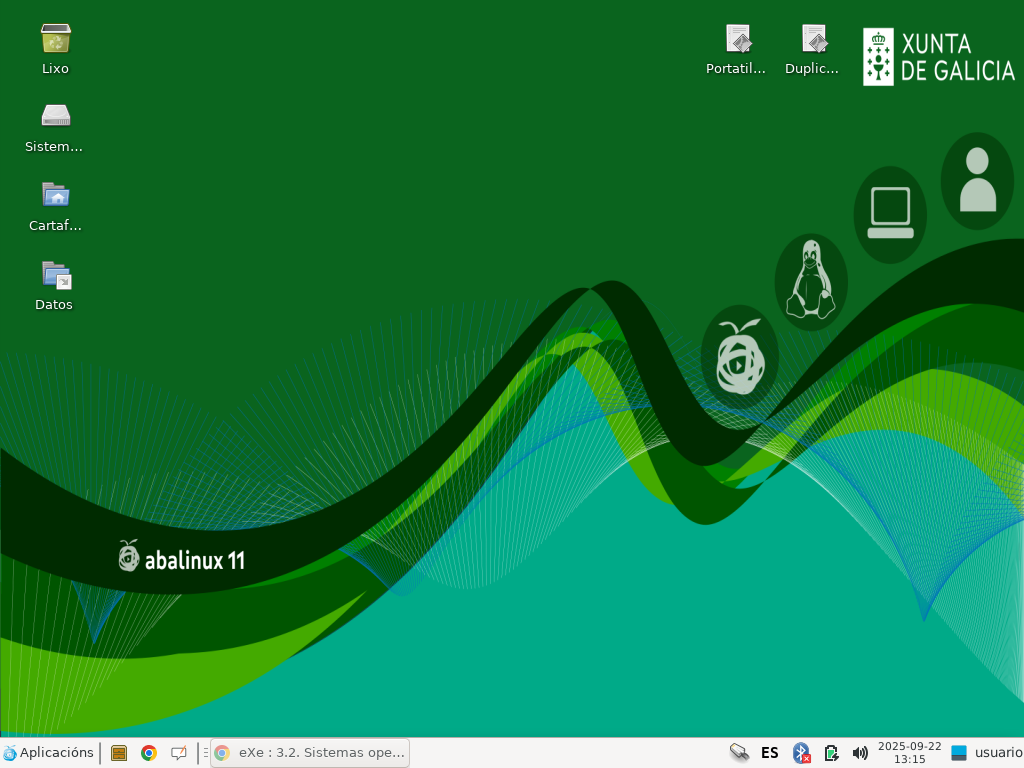Open the Aplicacións menu
Image resolution: width=1024 pixels, height=768 pixels.
click(48, 752)
